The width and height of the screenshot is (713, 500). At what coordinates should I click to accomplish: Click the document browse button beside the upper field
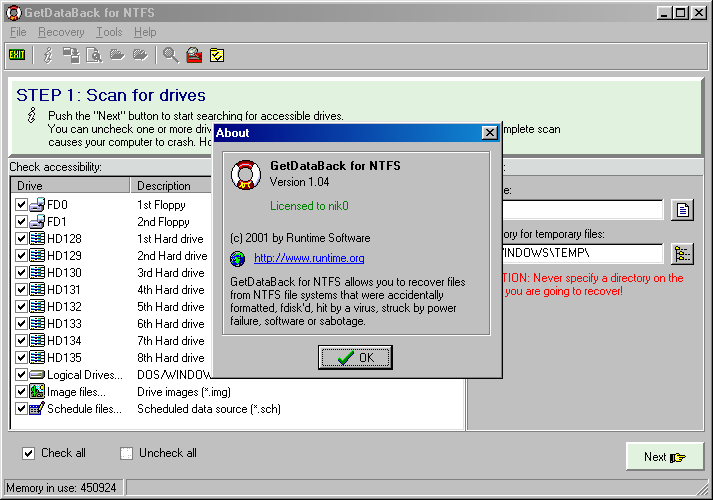[x=682, y=210]
